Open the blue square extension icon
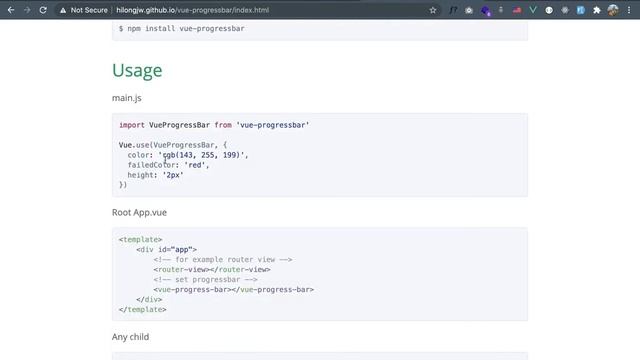This screenshot has width=640, height=360. coord(580,10)
